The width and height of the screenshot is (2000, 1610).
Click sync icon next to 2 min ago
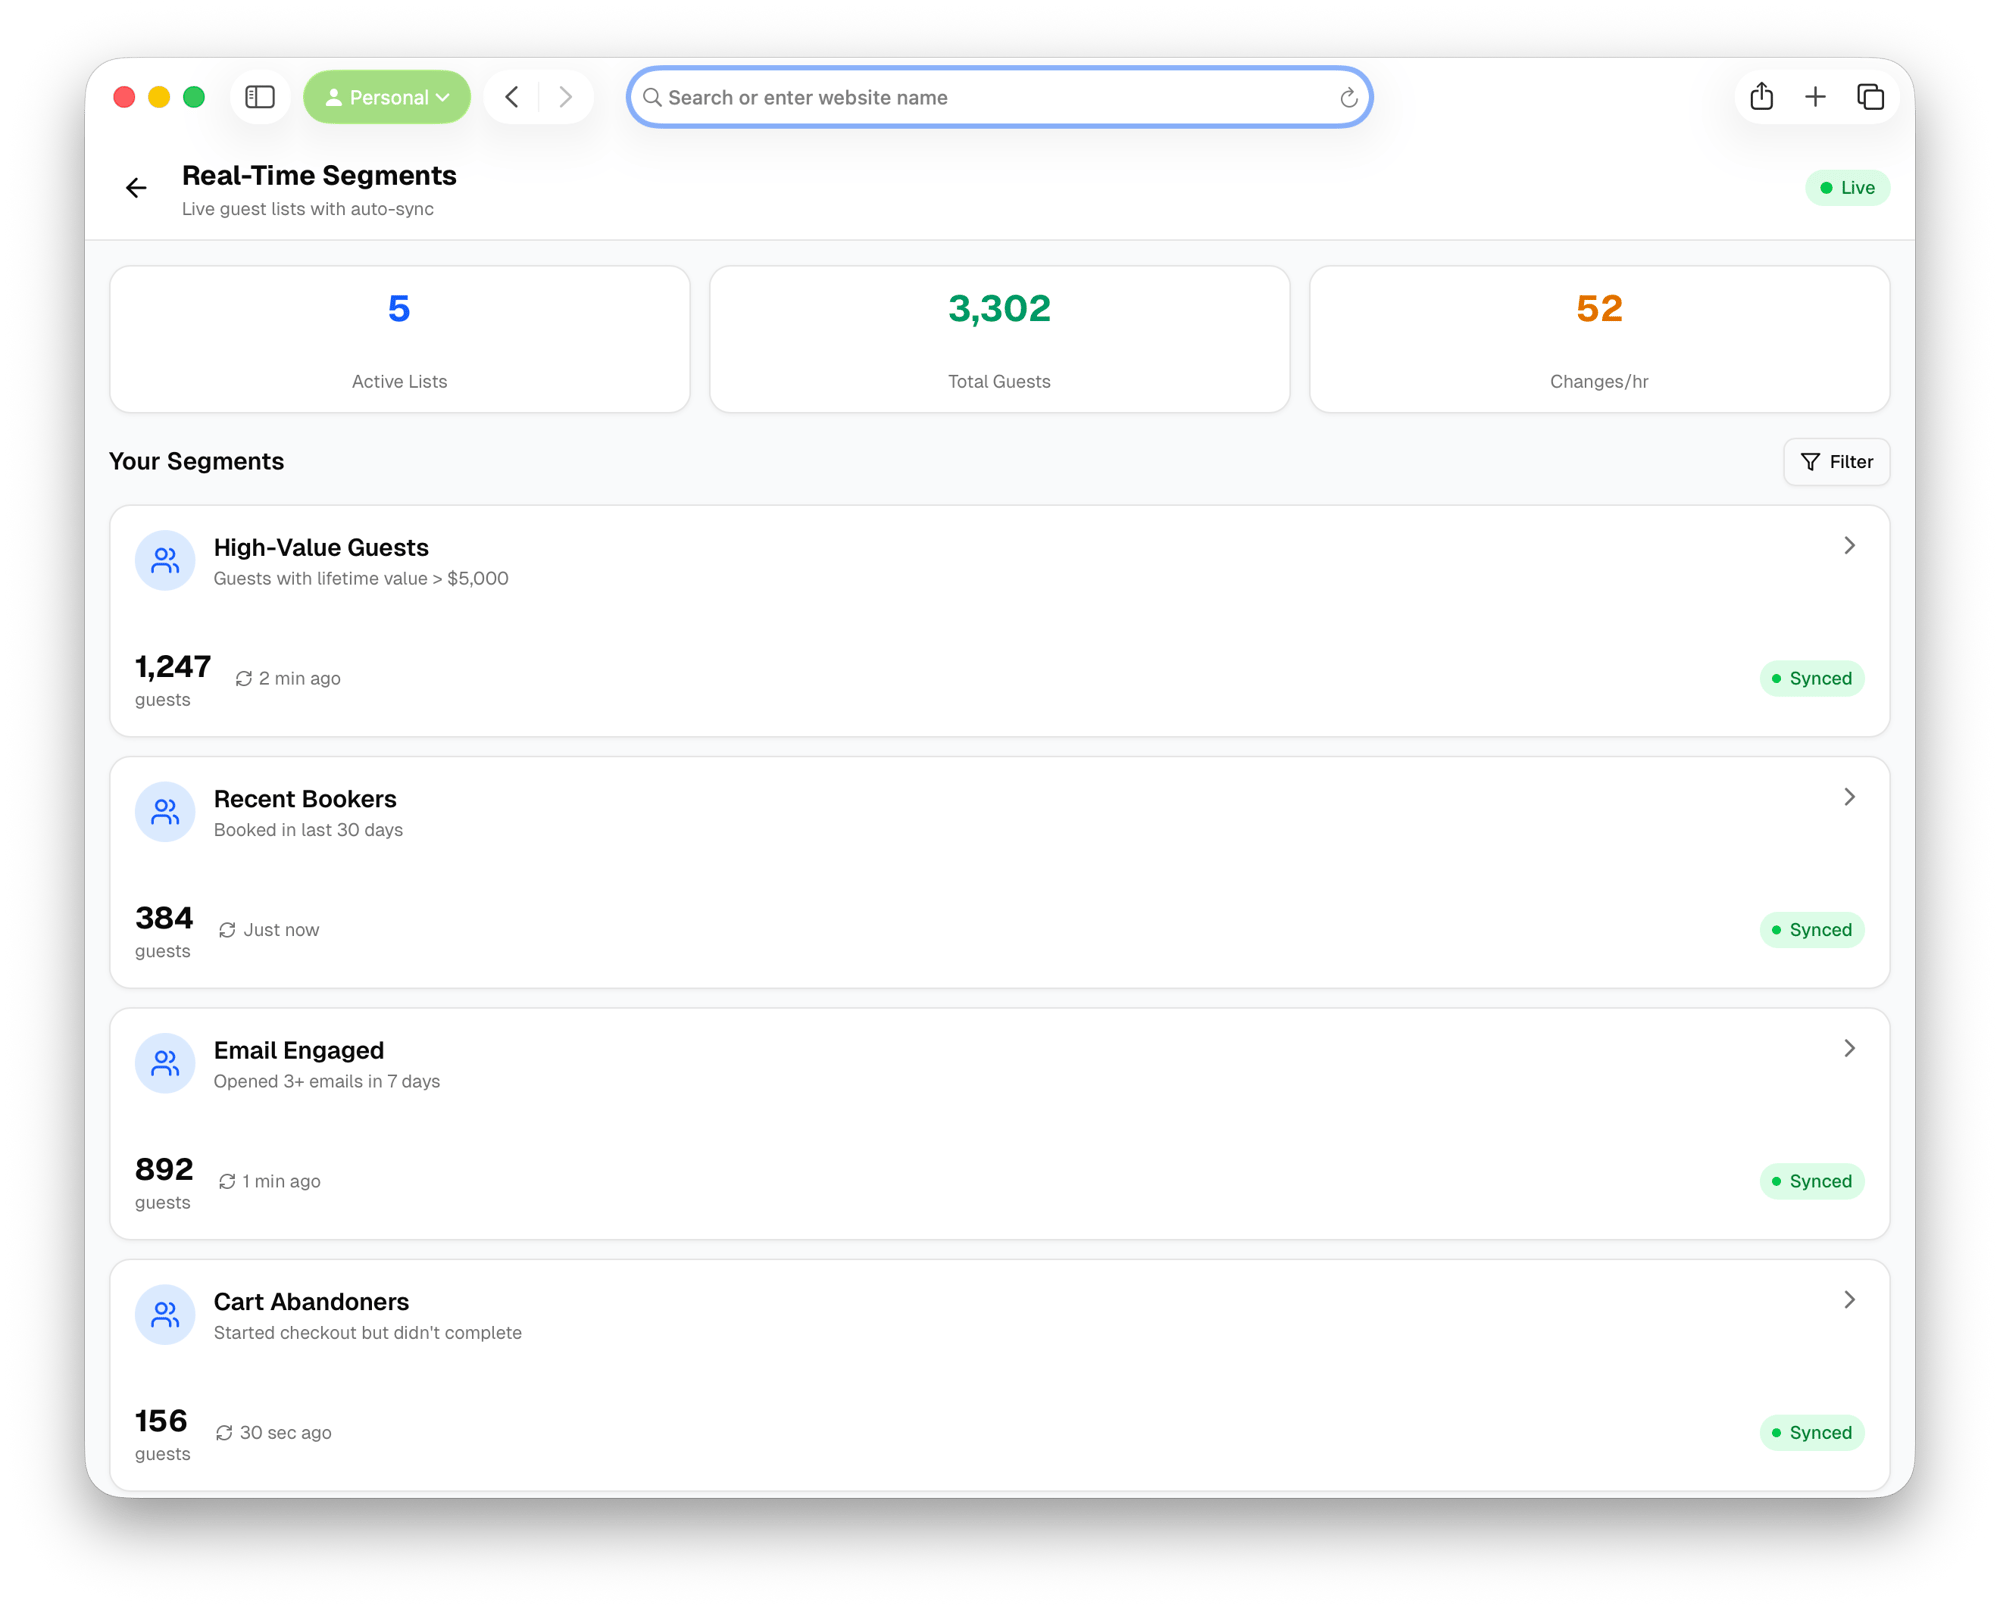243,679
